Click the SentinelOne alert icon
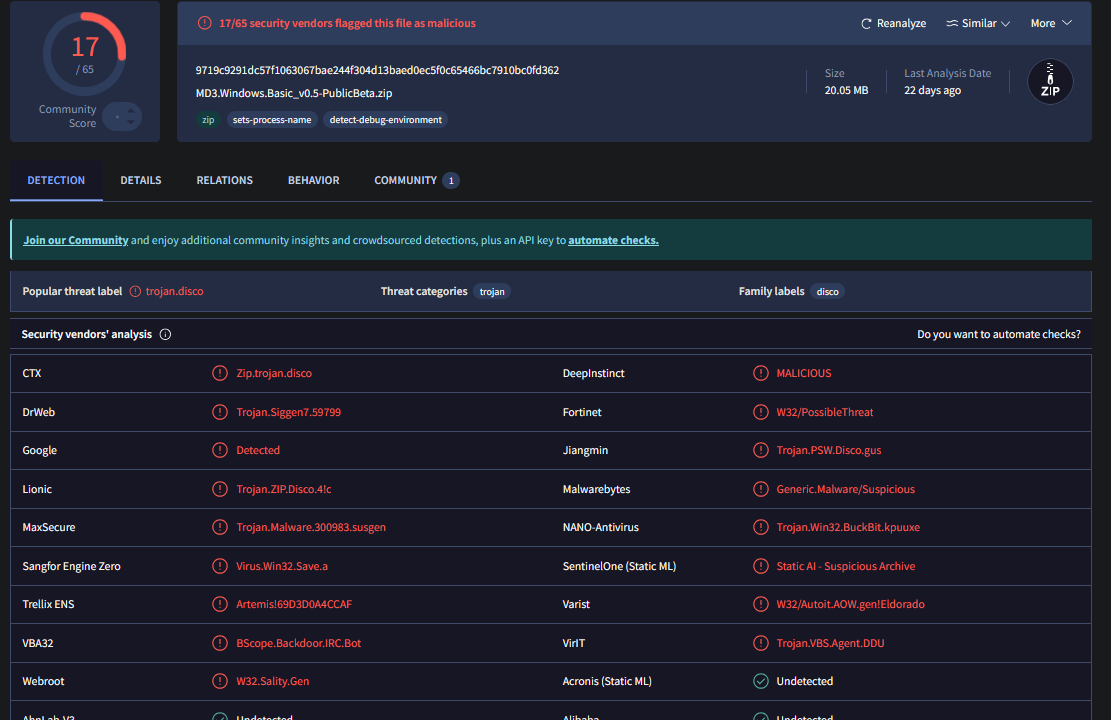Image resolution: width=1111 pixels, height=720 pixels. pos(760,566)
